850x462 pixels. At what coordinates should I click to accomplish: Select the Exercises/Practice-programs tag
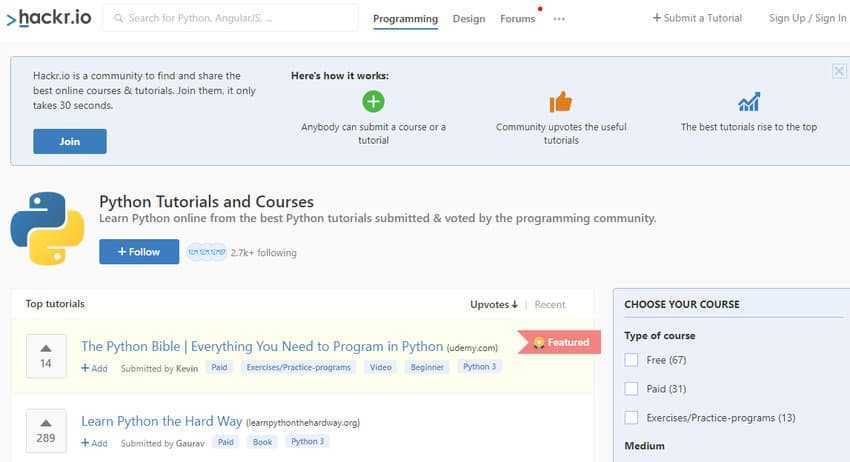point(299,367)
